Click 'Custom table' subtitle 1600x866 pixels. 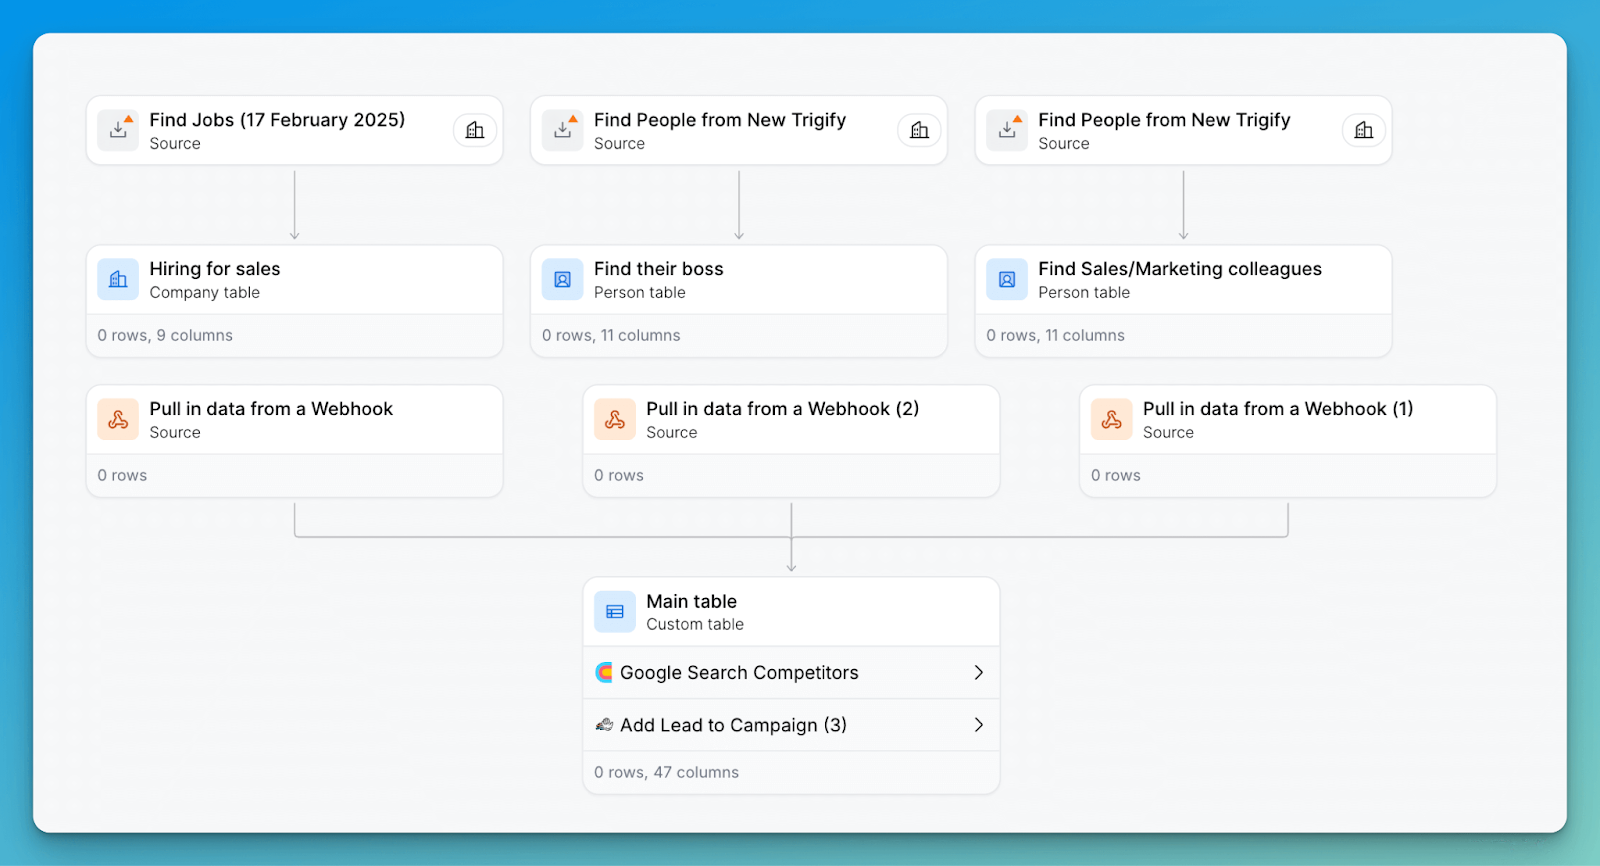[695, 625]
